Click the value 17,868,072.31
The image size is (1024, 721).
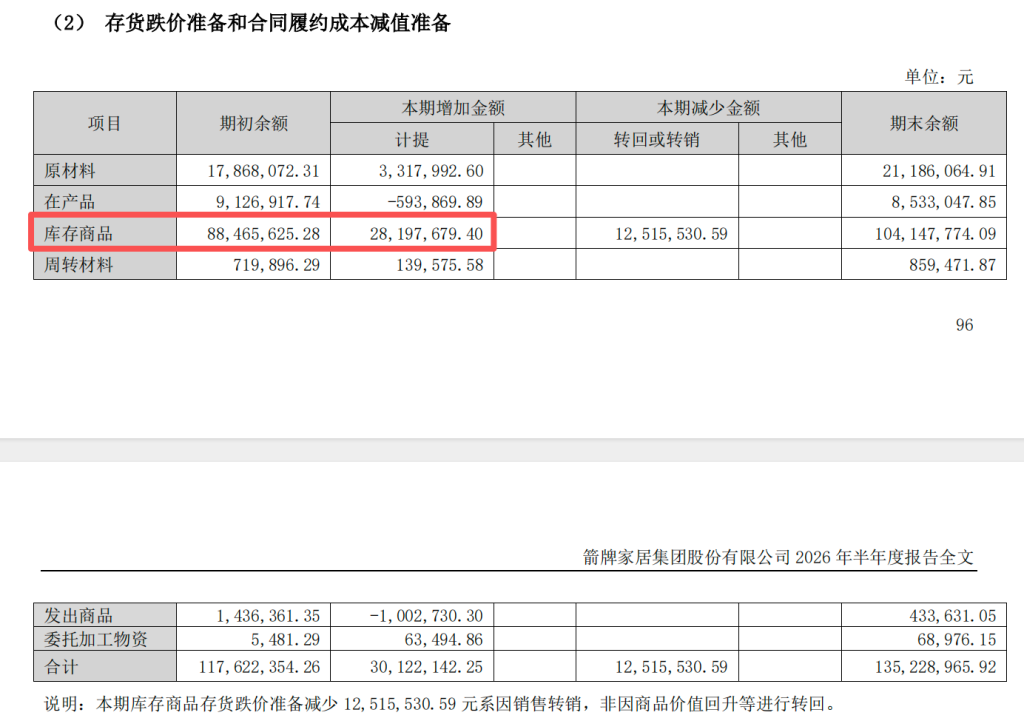(x=264, y=171)
